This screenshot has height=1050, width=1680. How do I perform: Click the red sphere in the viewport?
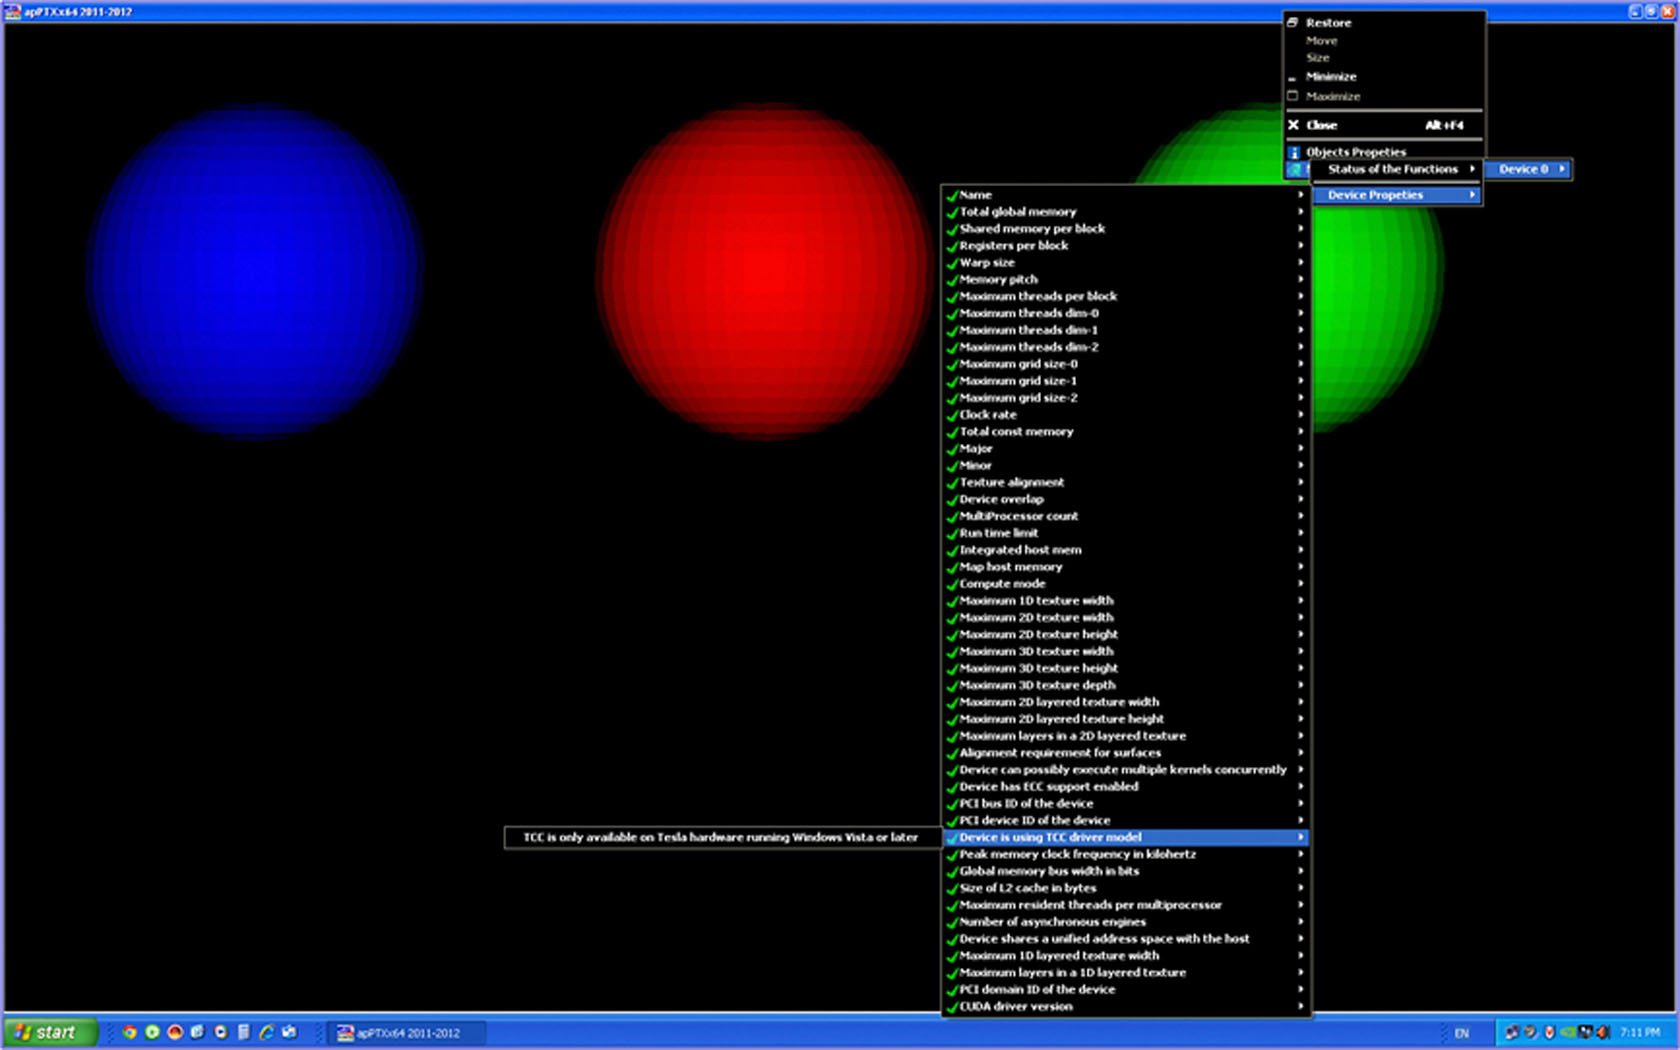click(765, 272)
